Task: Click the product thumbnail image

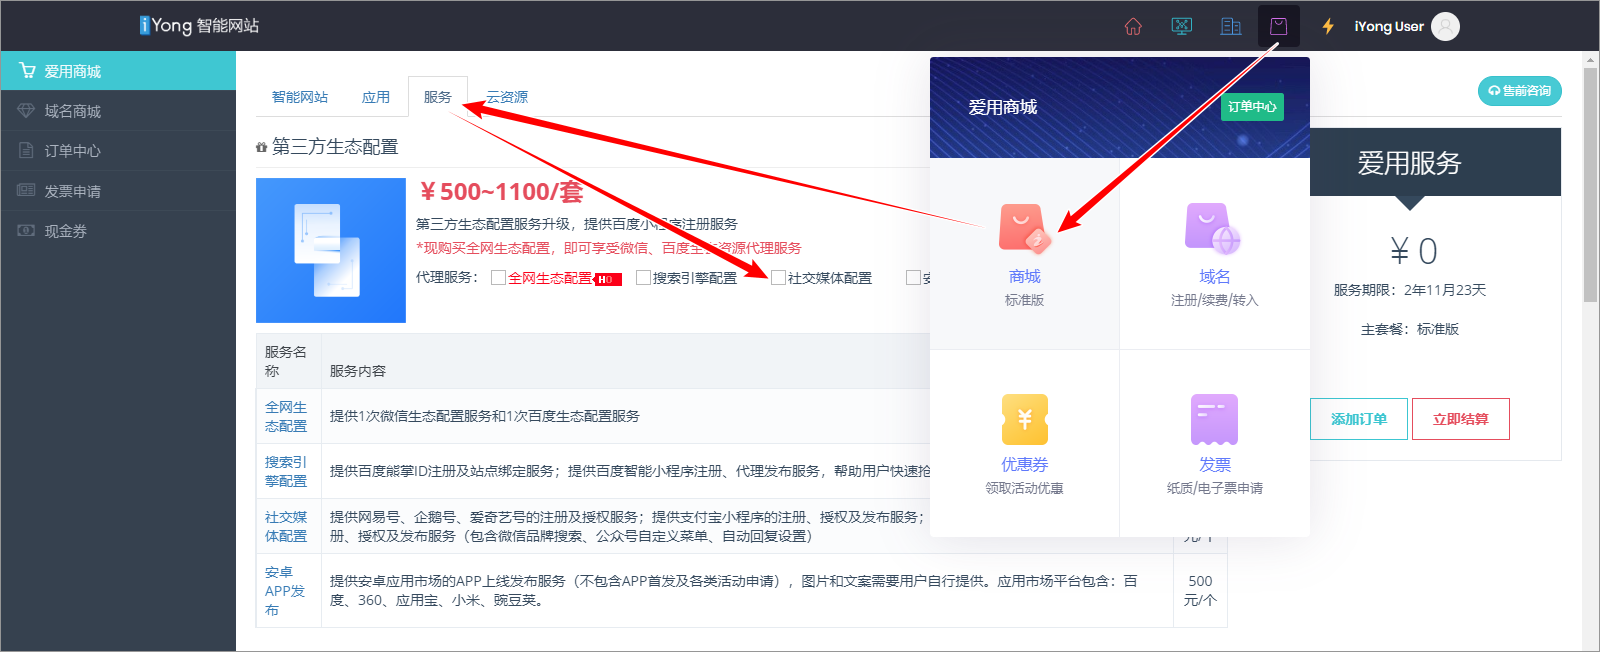Action: [331, 250]
